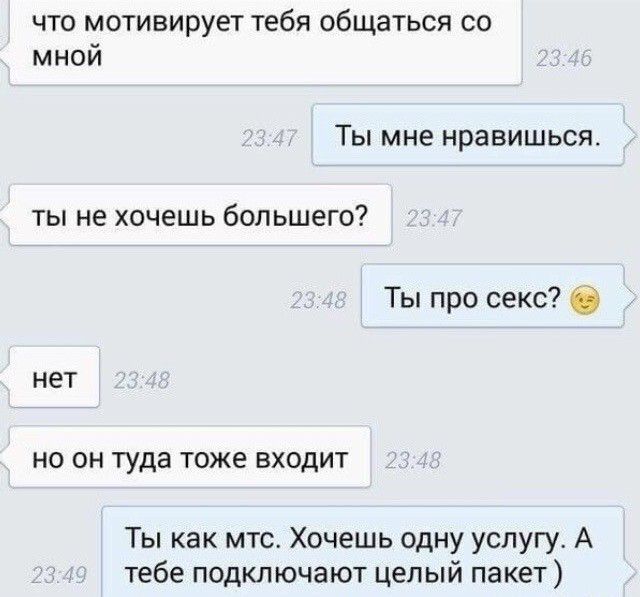Click the winking emoji in the message

586,301
